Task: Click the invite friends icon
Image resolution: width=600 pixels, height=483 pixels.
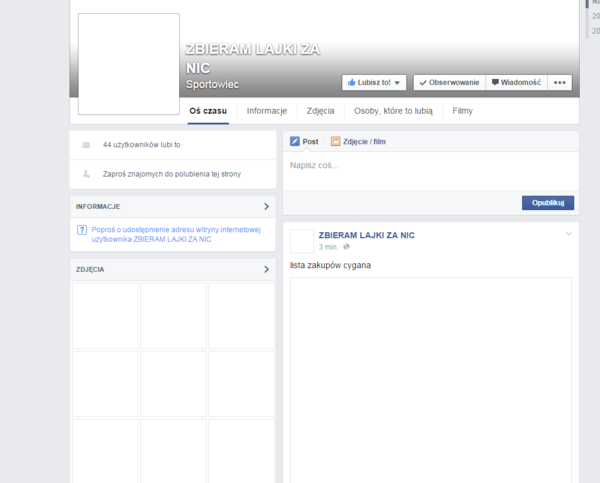Action: (86, 174)
